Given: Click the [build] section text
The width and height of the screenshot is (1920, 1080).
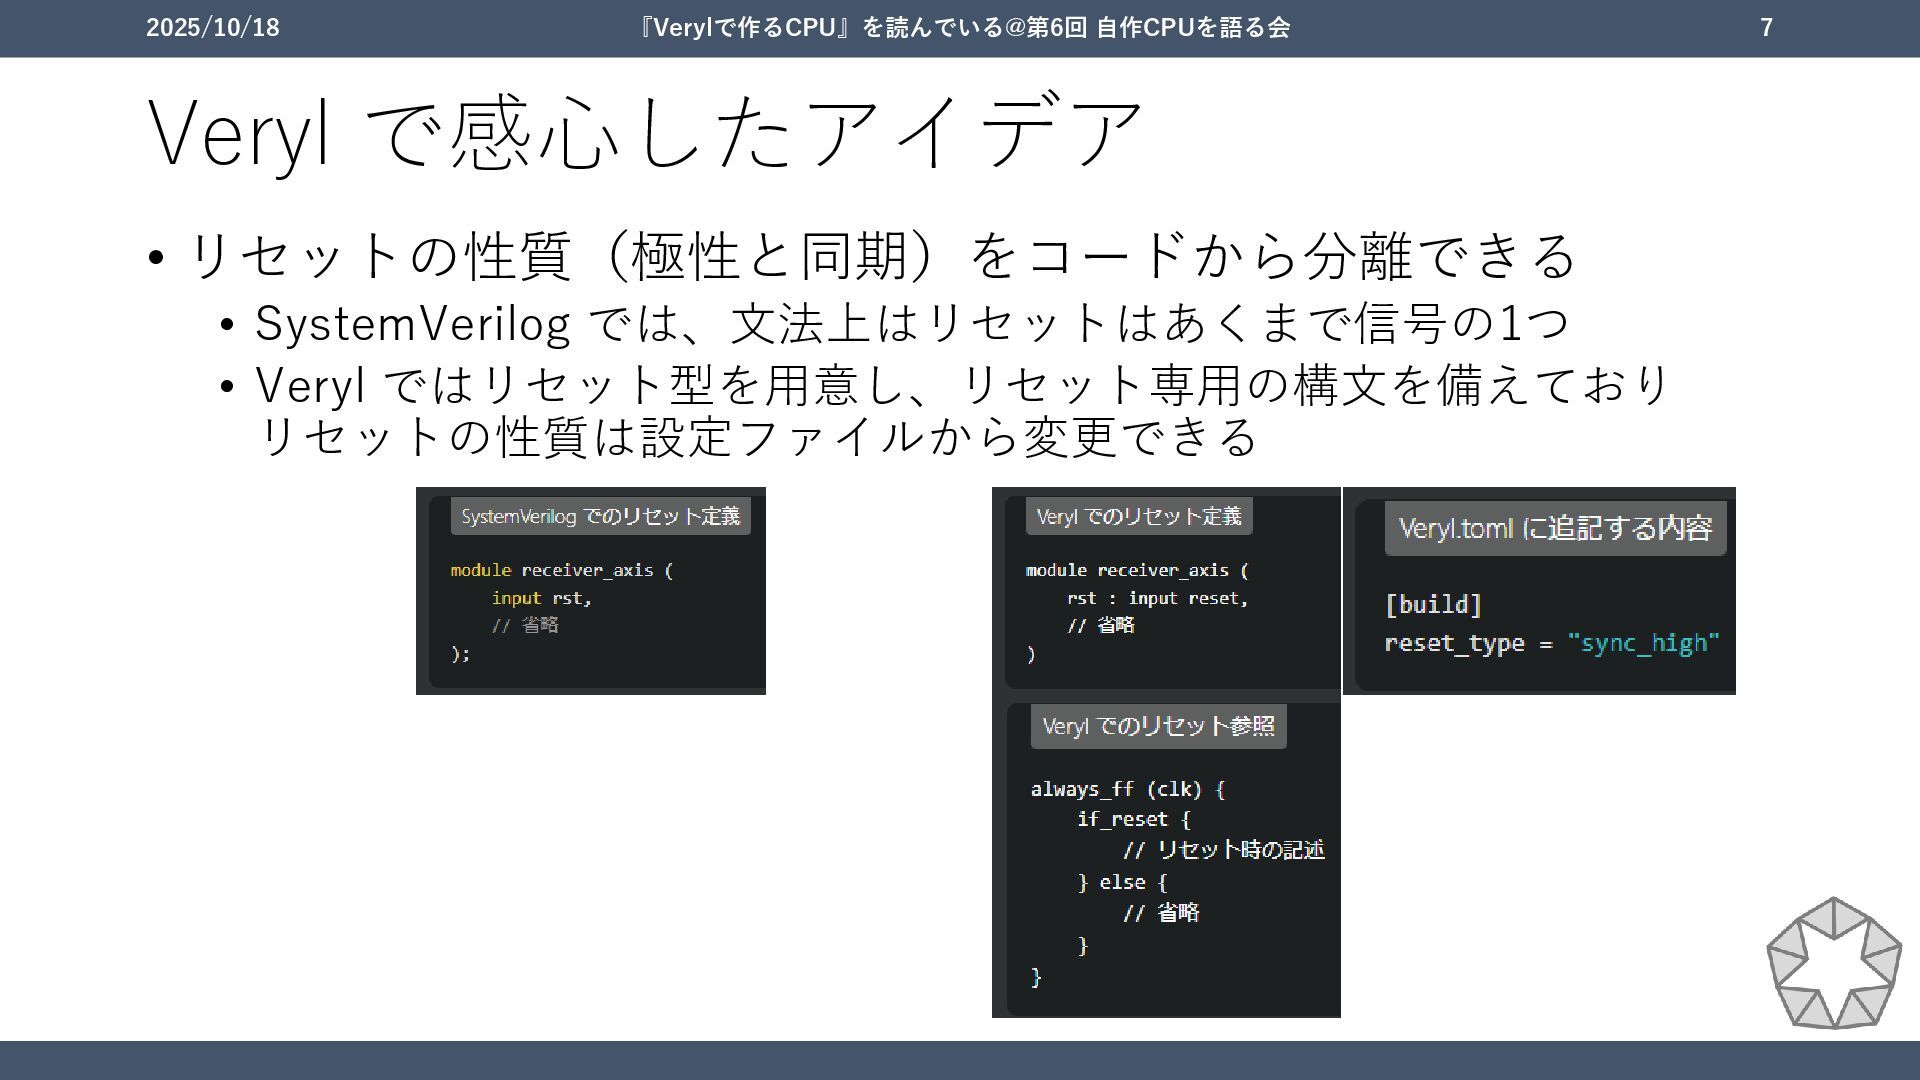Looking at the screenshot, I should (x=1433, y=604).
